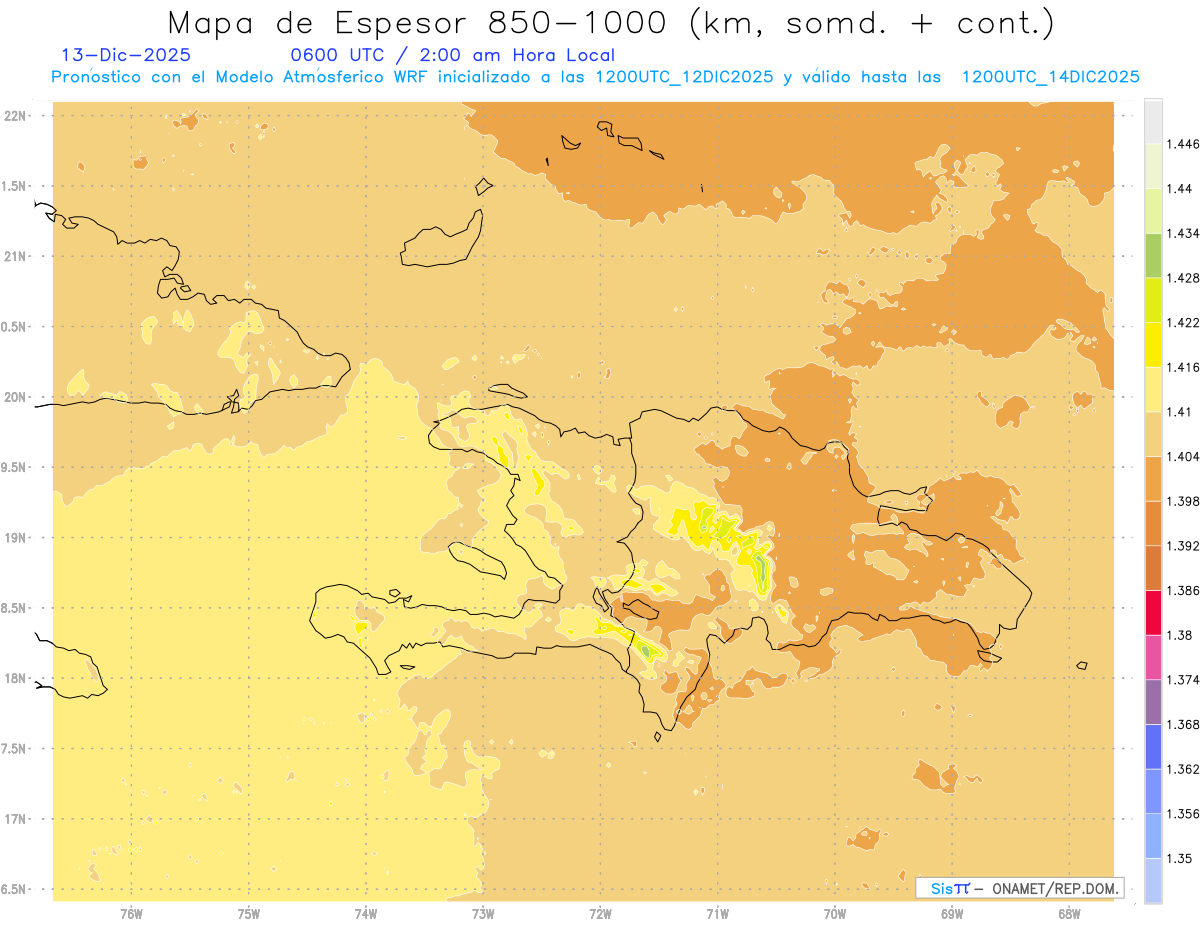Viewport: 1200px width, 927px height.
Task: Click the legend value 1.368
Action: (1184, 724)
